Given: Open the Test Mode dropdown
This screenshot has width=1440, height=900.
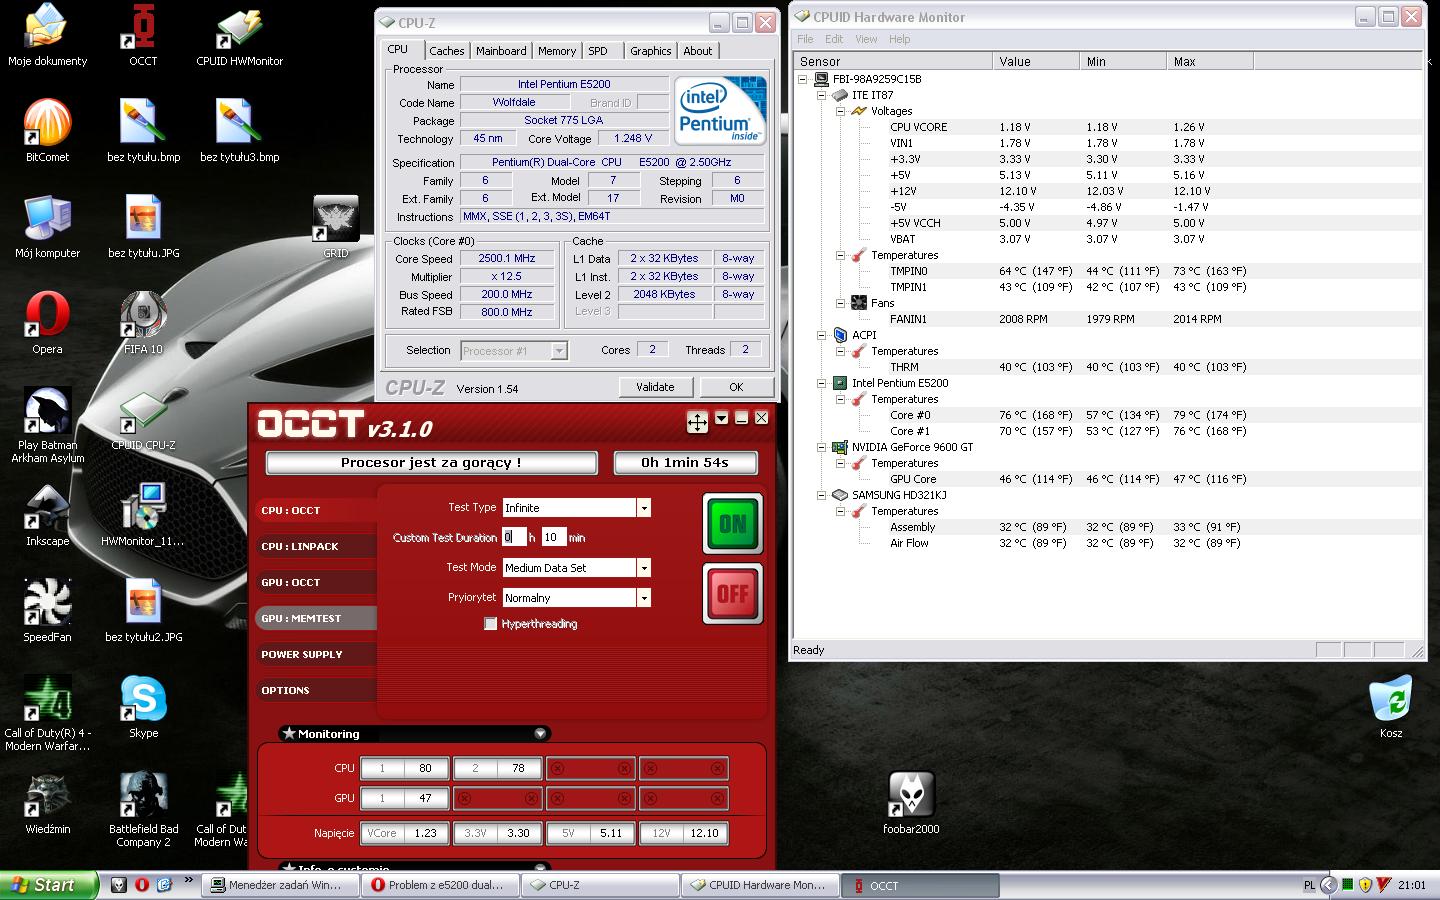Looking at the screenshot, I should [644, 568].
